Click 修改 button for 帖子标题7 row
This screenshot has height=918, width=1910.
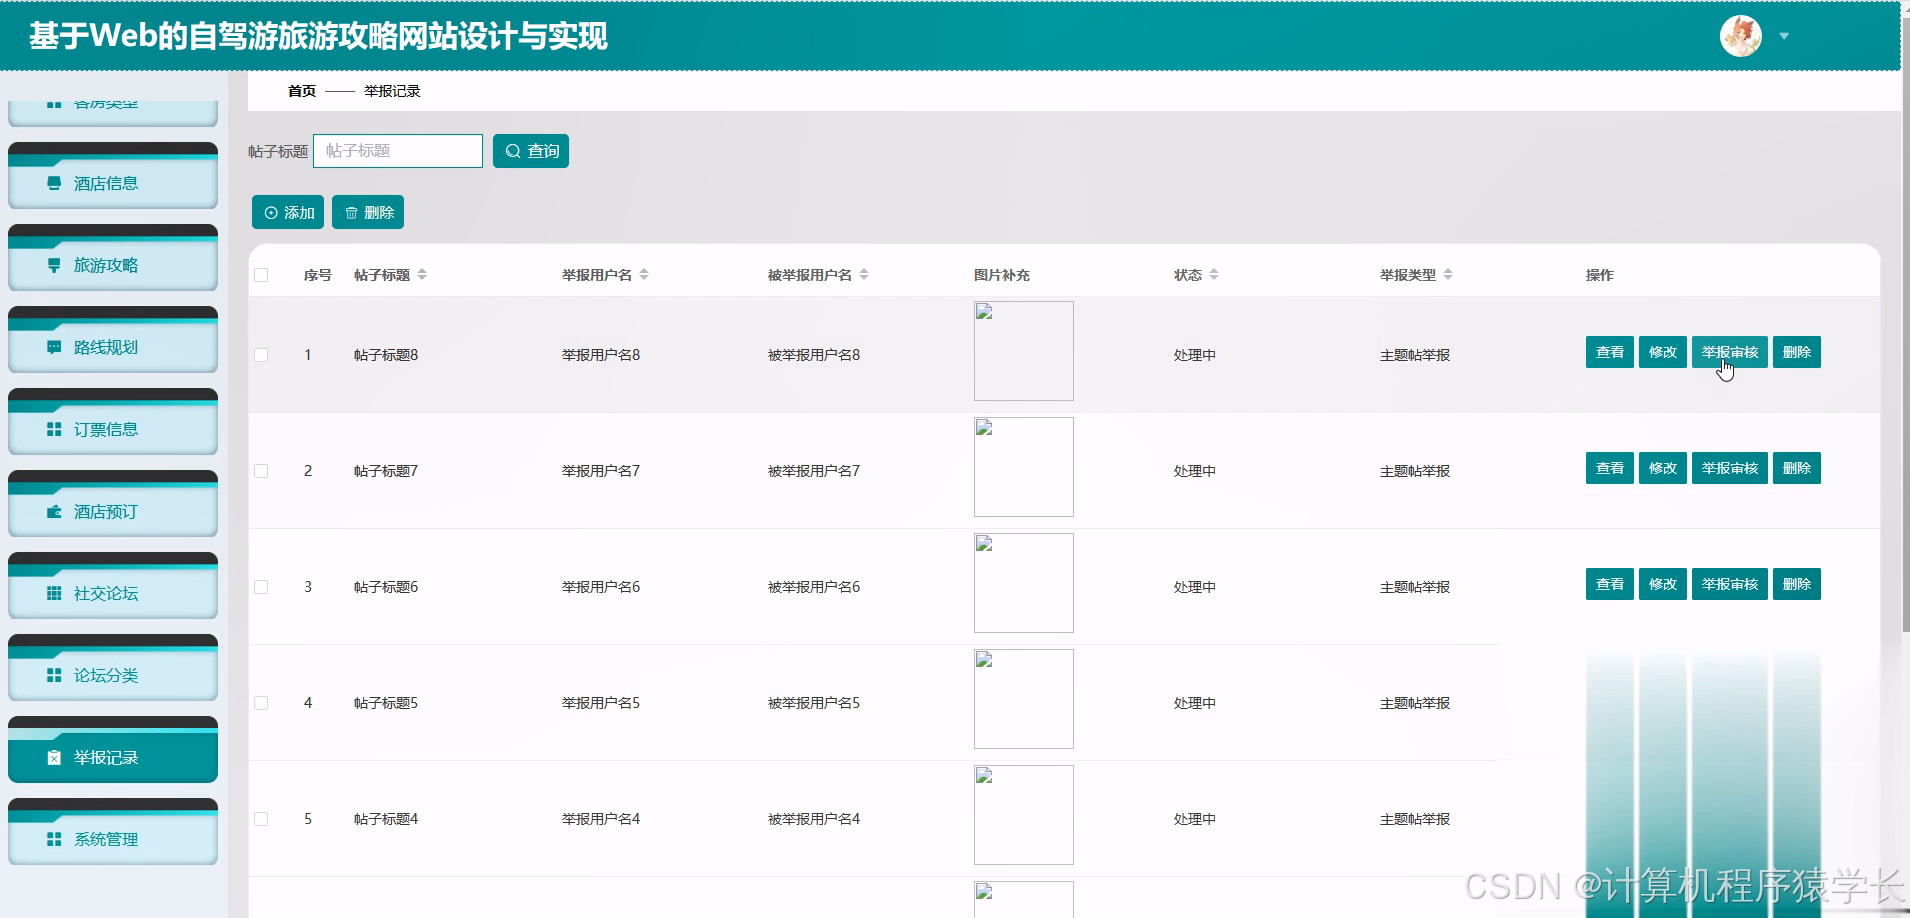(x=1662, y=467)
